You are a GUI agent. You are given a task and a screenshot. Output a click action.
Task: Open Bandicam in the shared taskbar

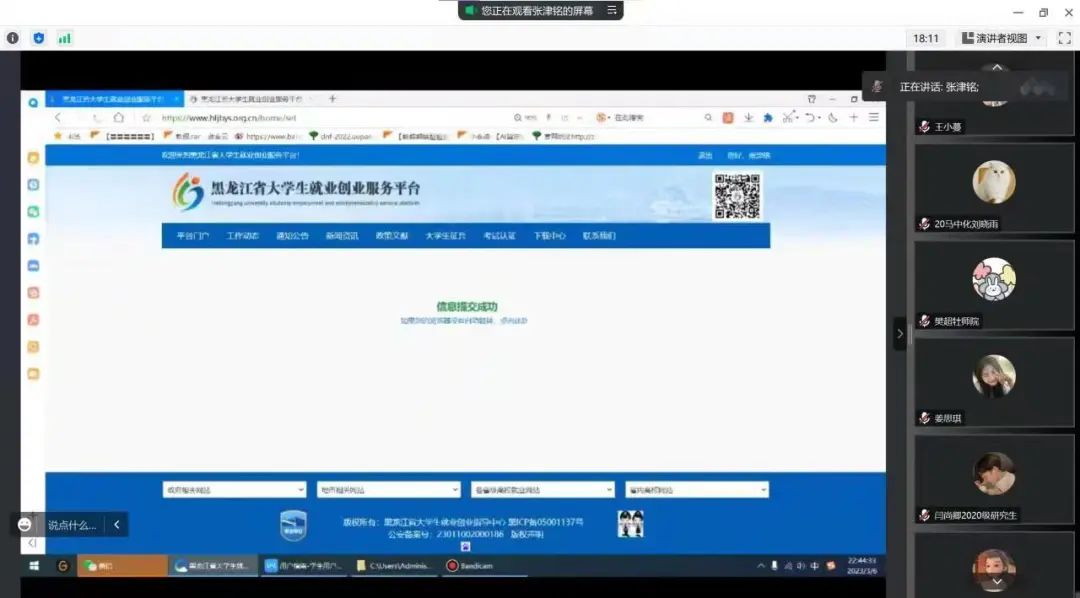pos(484,566)
